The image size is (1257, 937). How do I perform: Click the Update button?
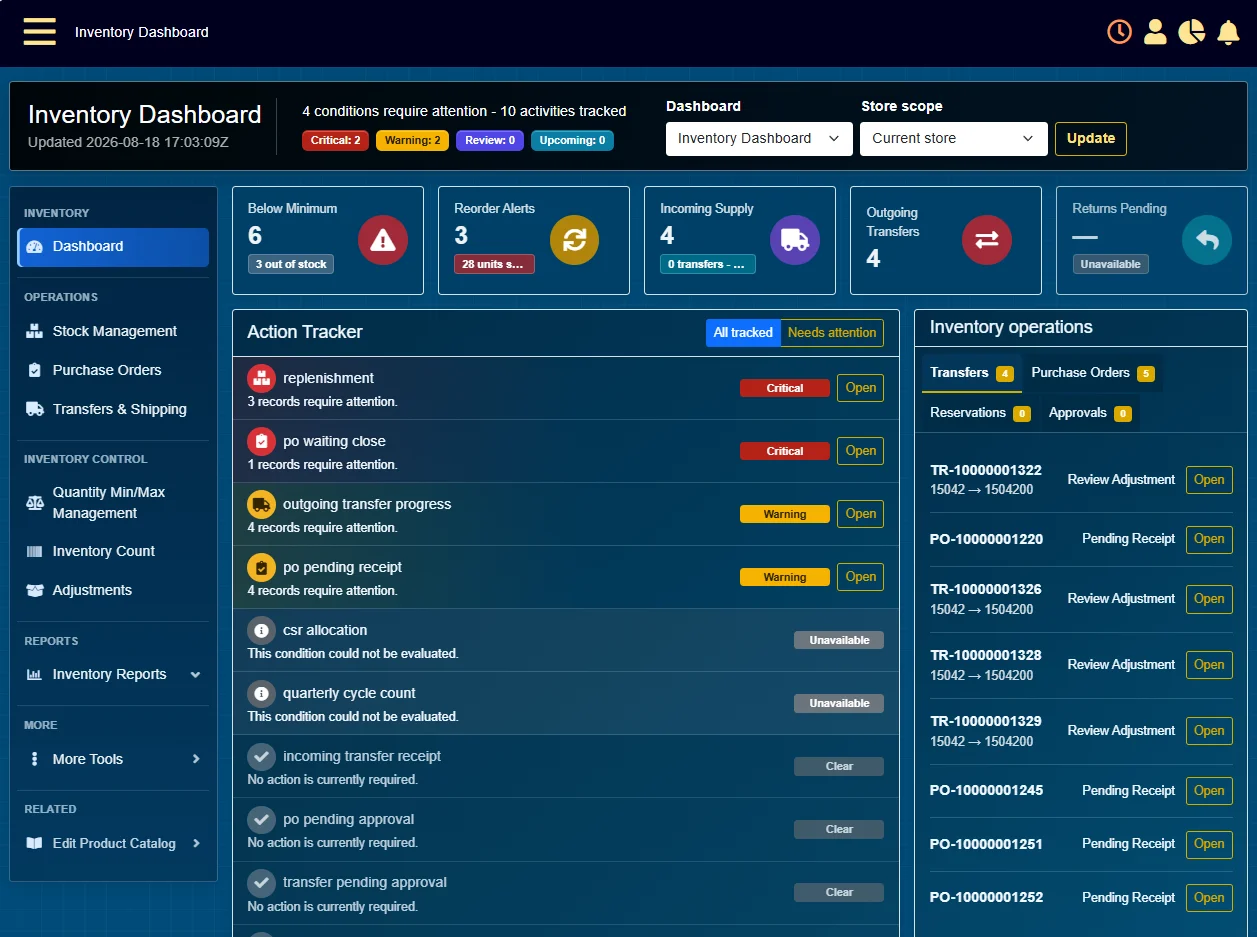coord(1091,139)
